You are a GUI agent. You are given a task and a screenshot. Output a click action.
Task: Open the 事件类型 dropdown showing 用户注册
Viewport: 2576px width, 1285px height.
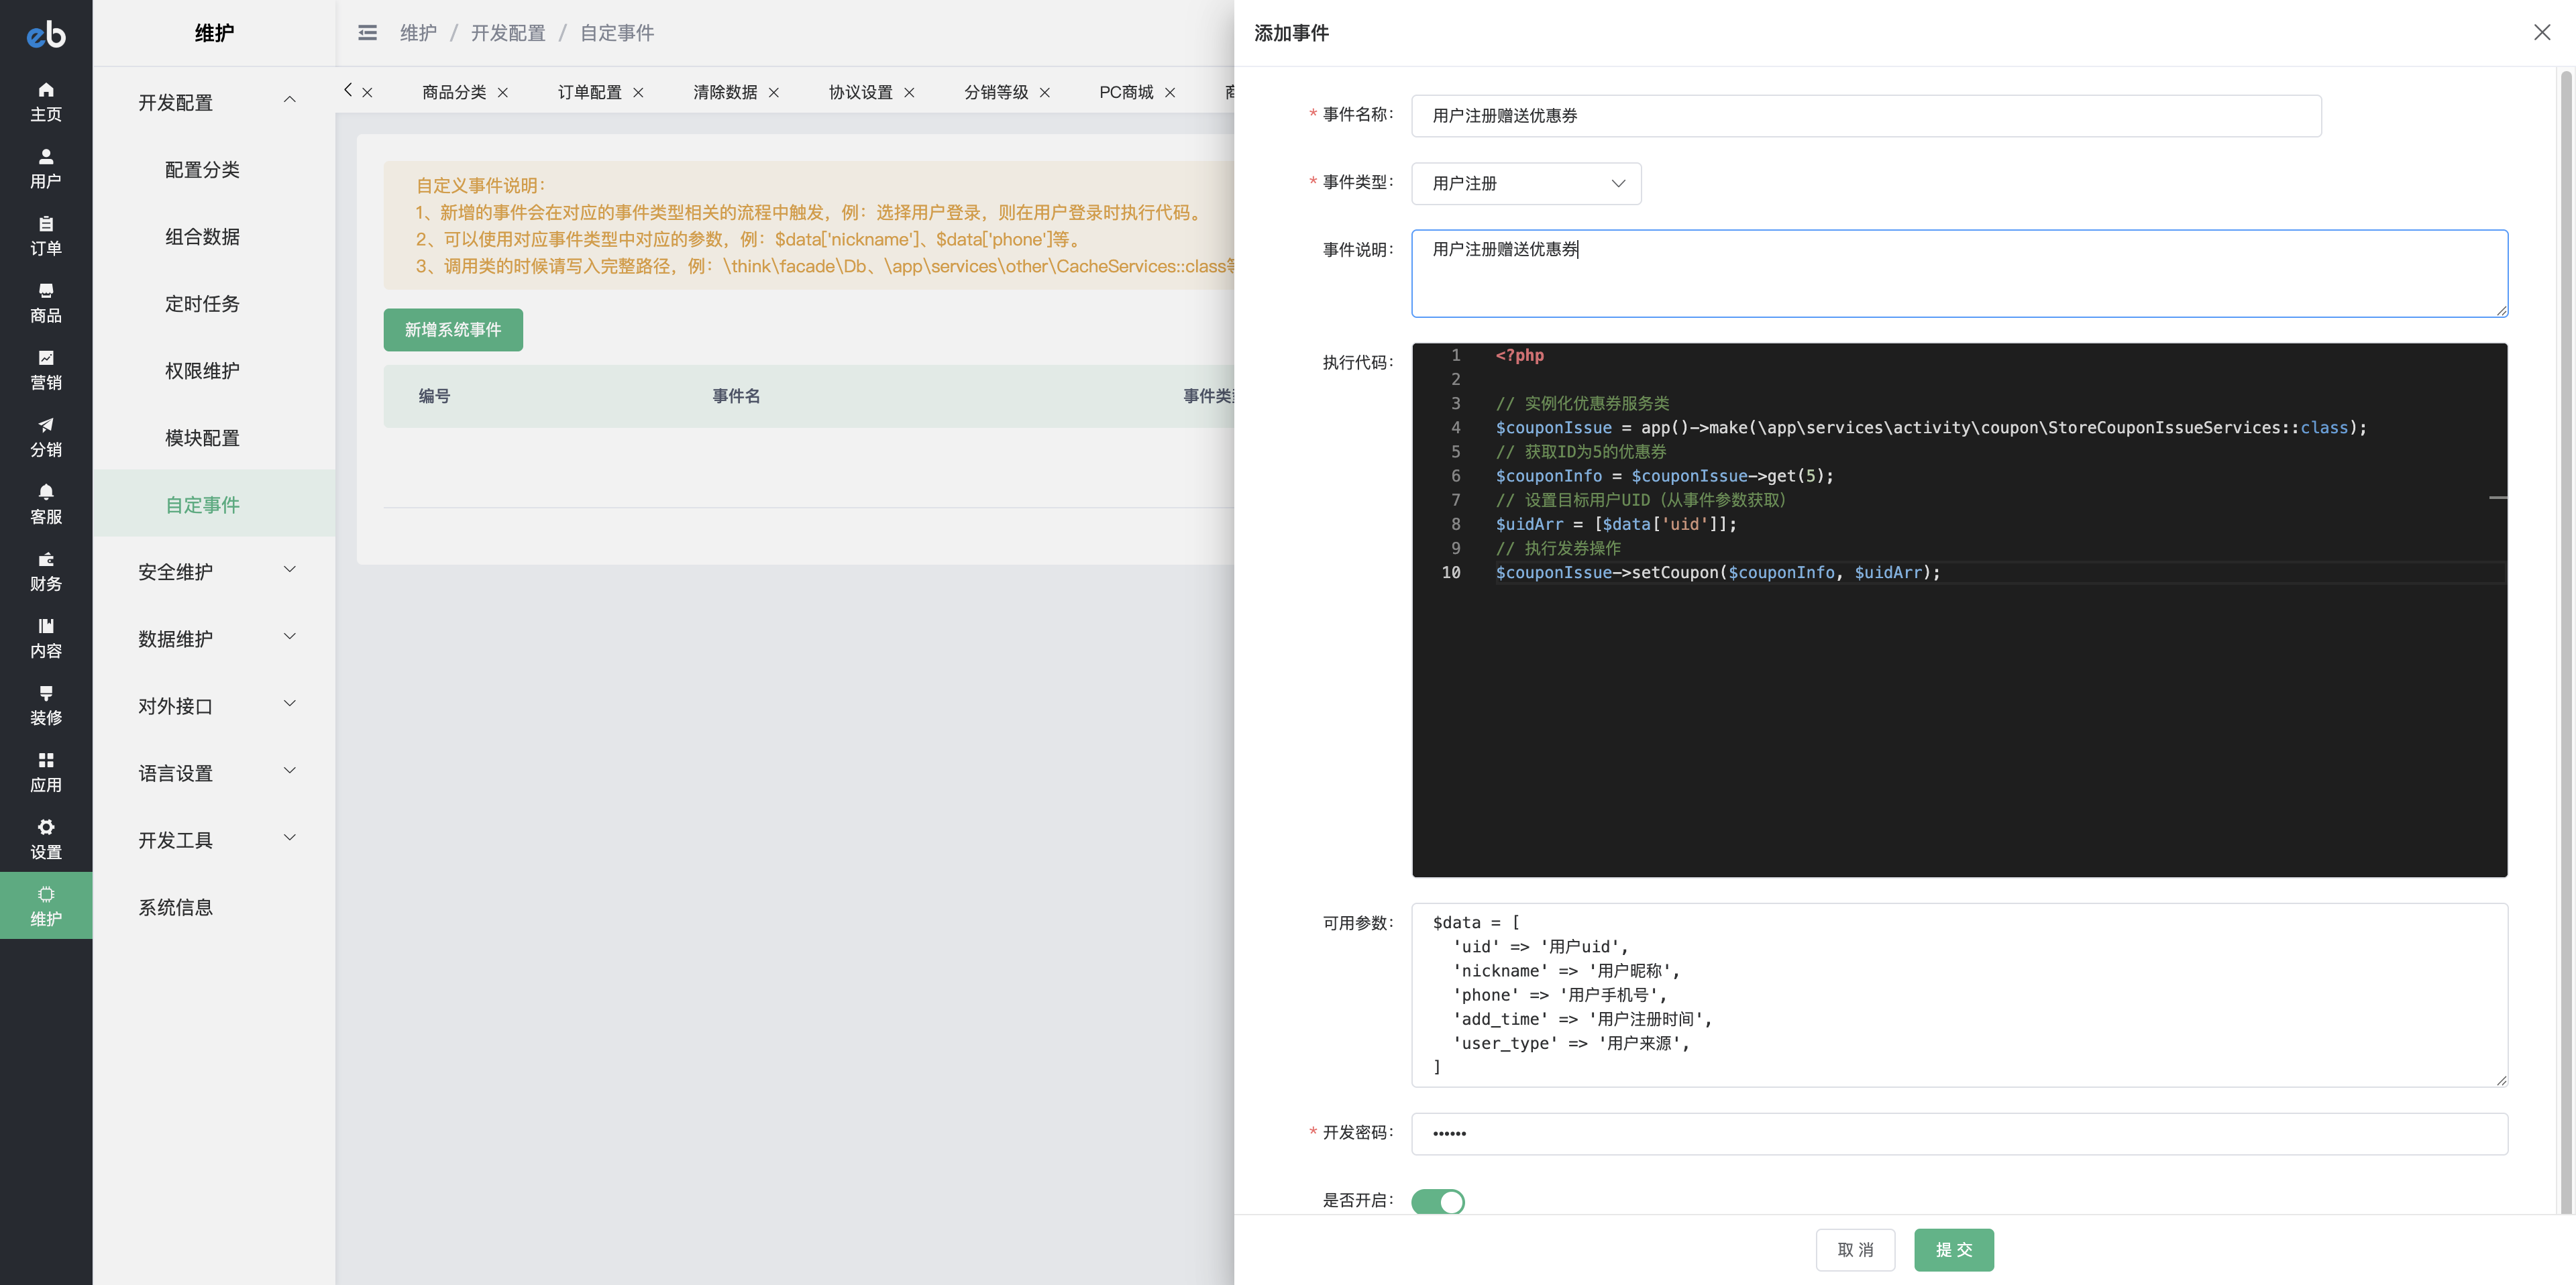(x=1525, y=183)
